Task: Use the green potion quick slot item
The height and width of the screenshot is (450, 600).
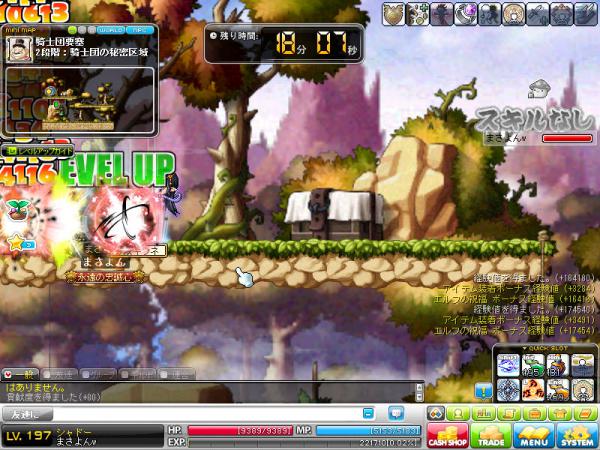Action: click(533, 365)
